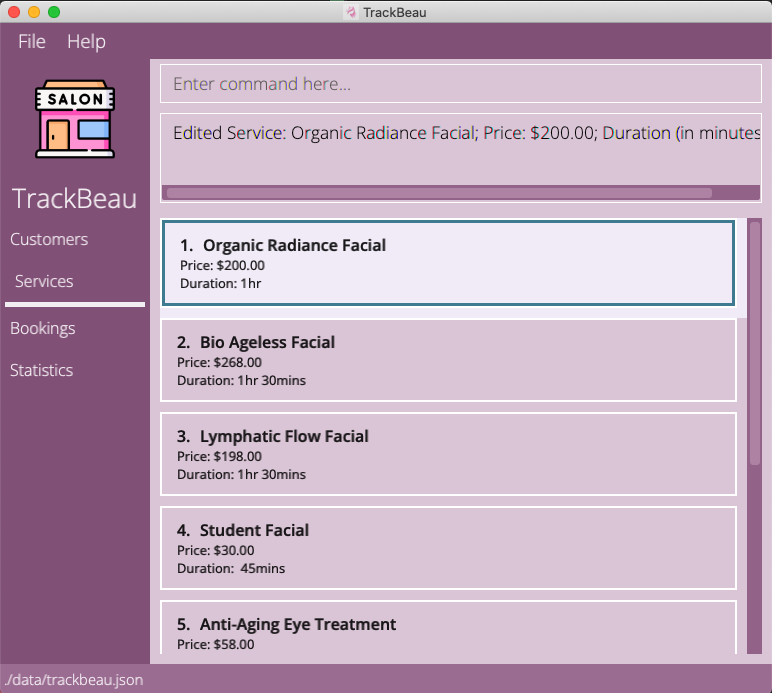Viewport: 772px width, 693px height.
Task: Click the TrackBeau sidebar app name
Action: 75,198
